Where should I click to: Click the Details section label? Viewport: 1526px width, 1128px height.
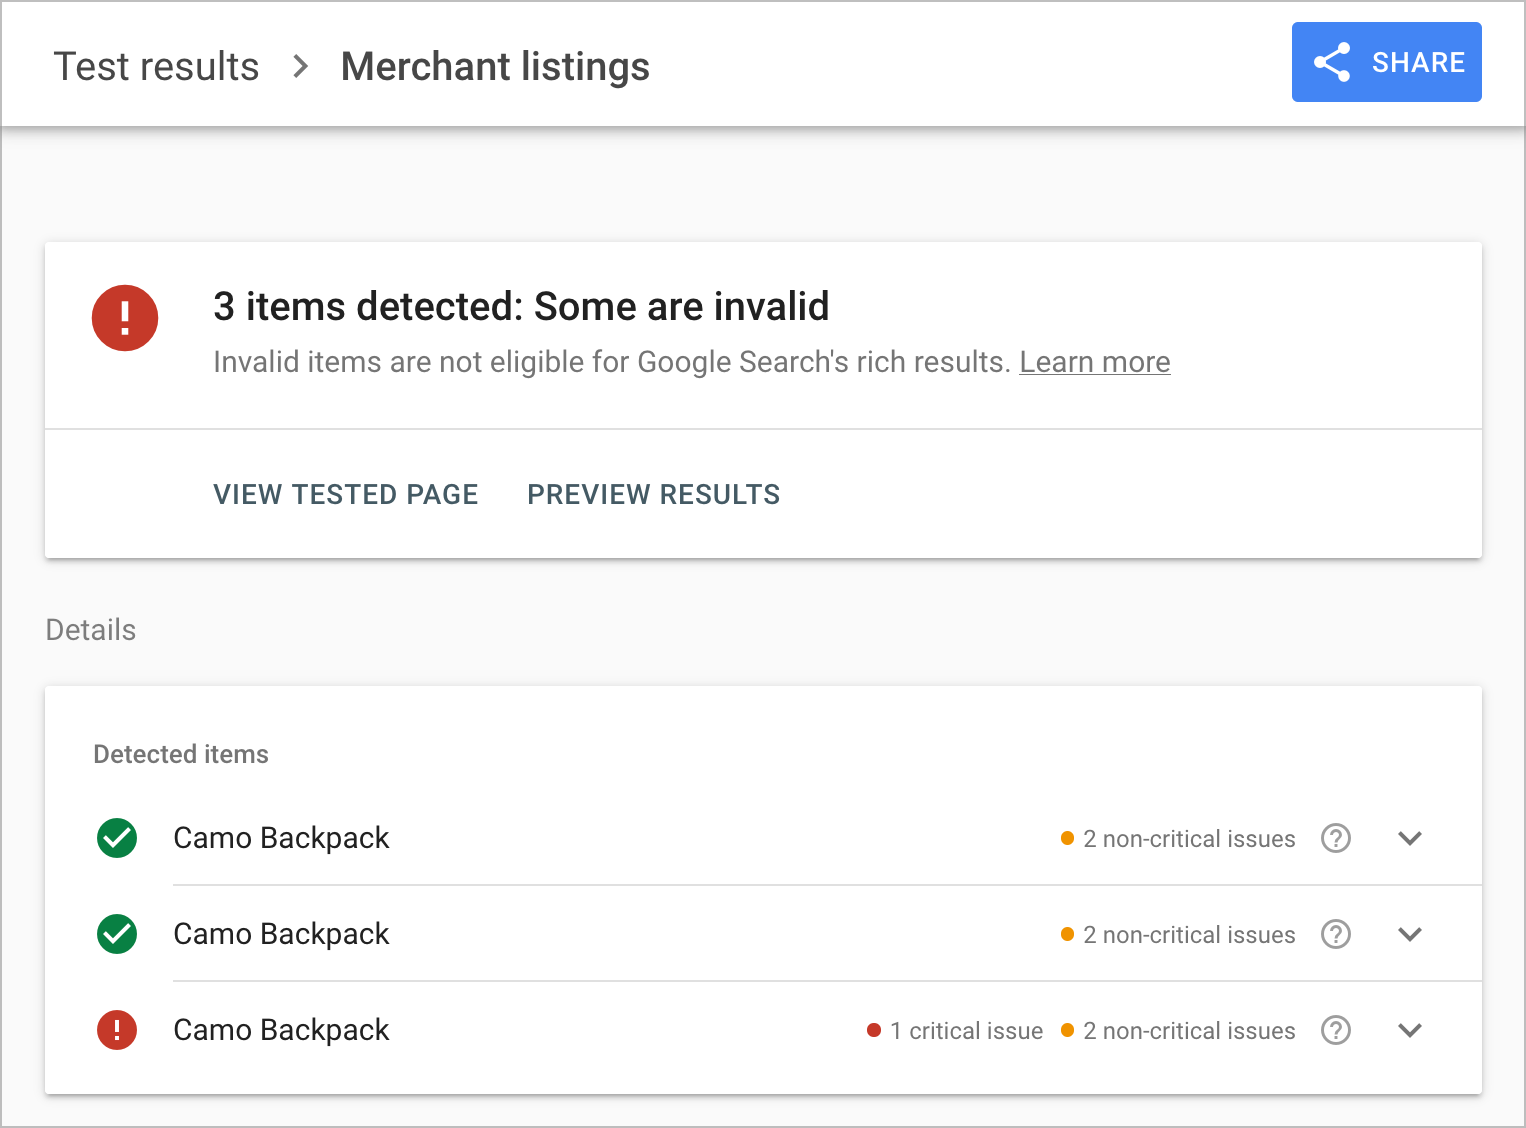coord(91,630)
